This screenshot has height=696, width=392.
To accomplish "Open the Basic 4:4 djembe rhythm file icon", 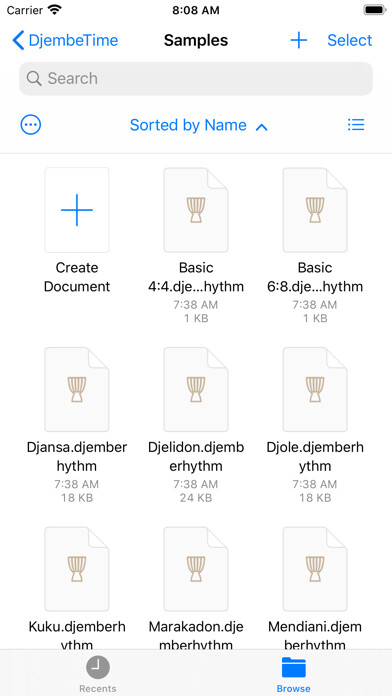I will point(196,210).
